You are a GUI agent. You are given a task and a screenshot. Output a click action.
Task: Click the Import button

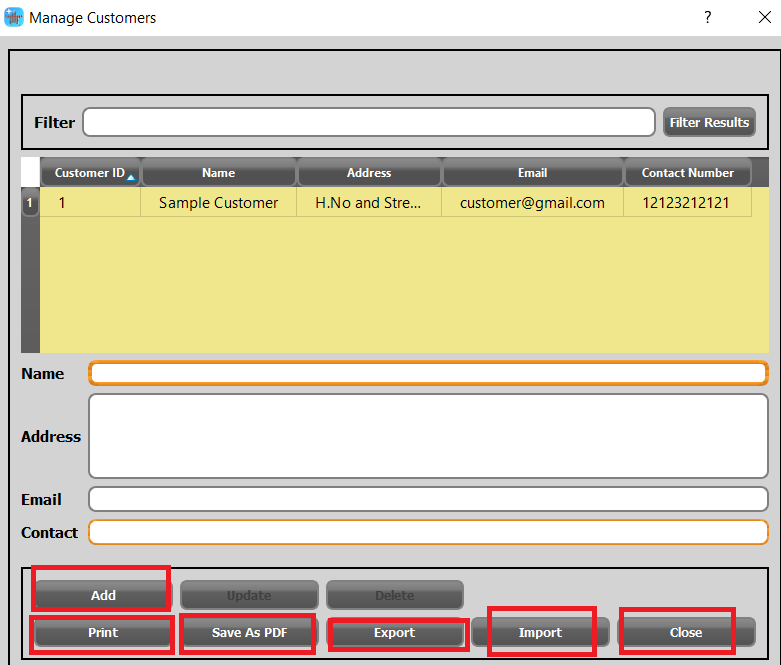point(540,632)
